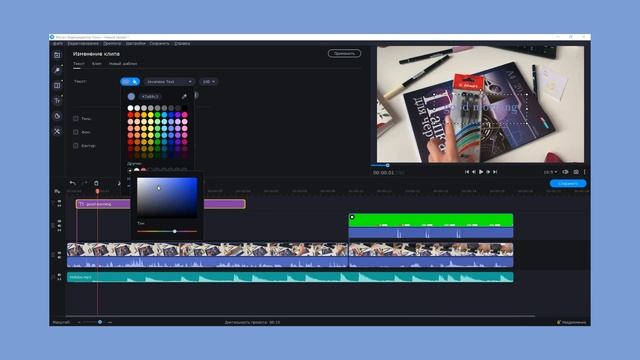Enable the Тень (shadow) checkbox
Viewport: 640px width, 360px height.
click(x=76, y=118)
